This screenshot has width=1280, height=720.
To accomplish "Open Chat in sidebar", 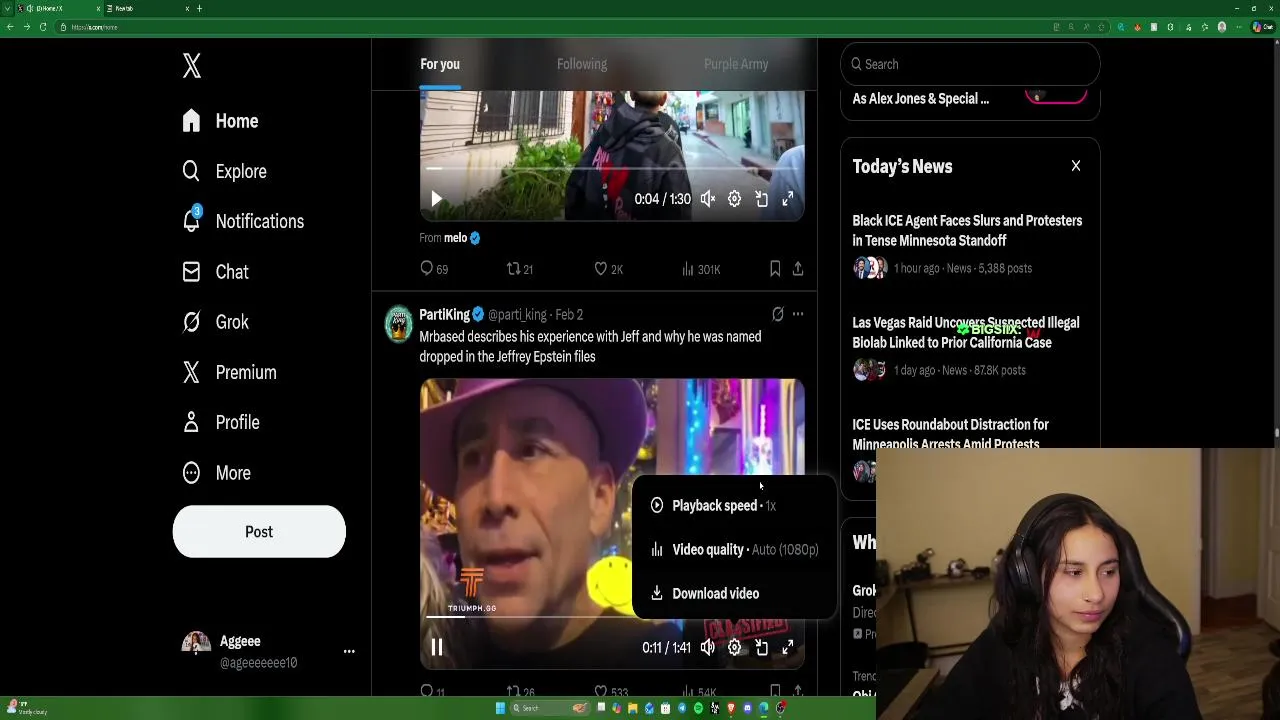I will (x=215, y=272).
